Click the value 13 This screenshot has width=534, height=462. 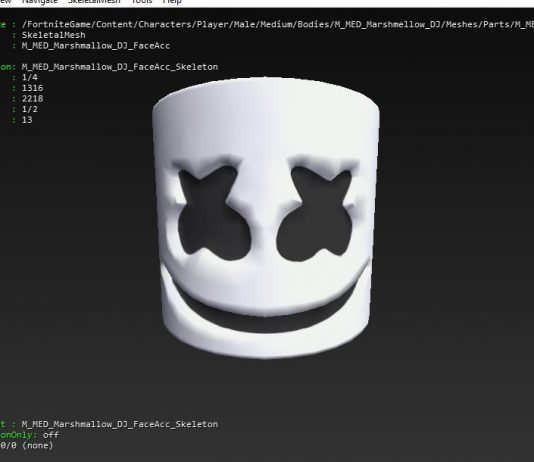click(27, 120)
